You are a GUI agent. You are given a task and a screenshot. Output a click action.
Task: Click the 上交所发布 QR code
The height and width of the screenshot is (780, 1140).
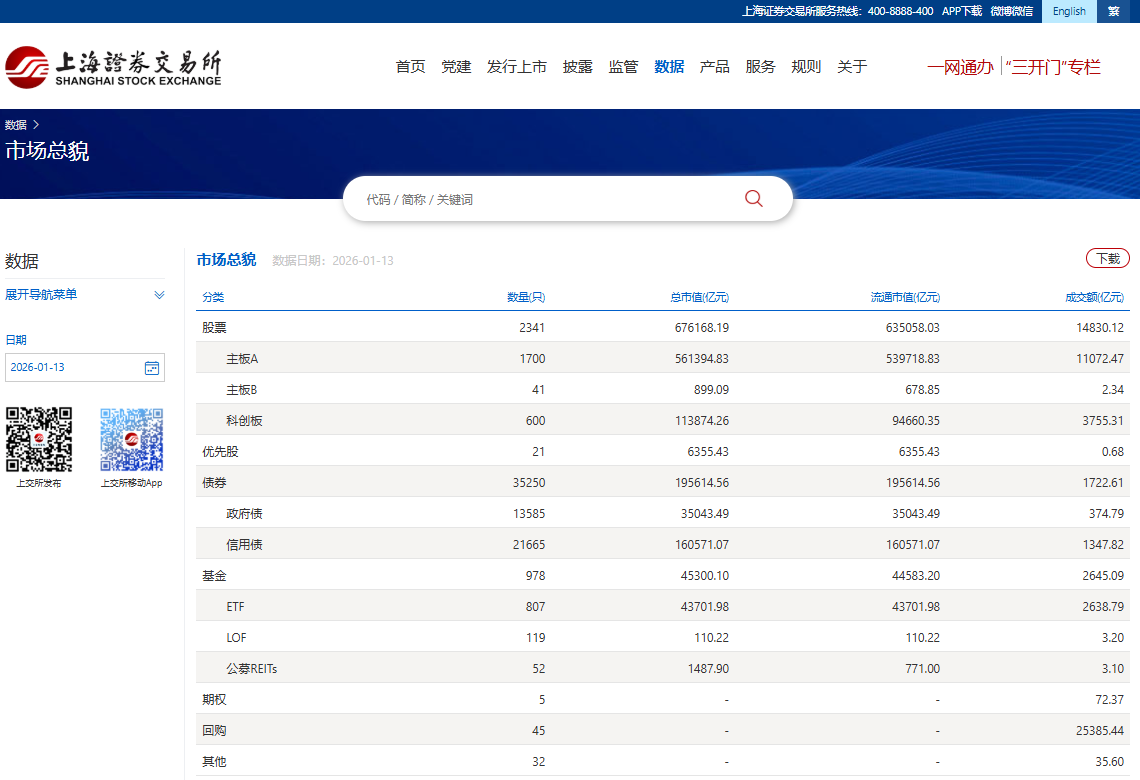(x=39, y=439)
